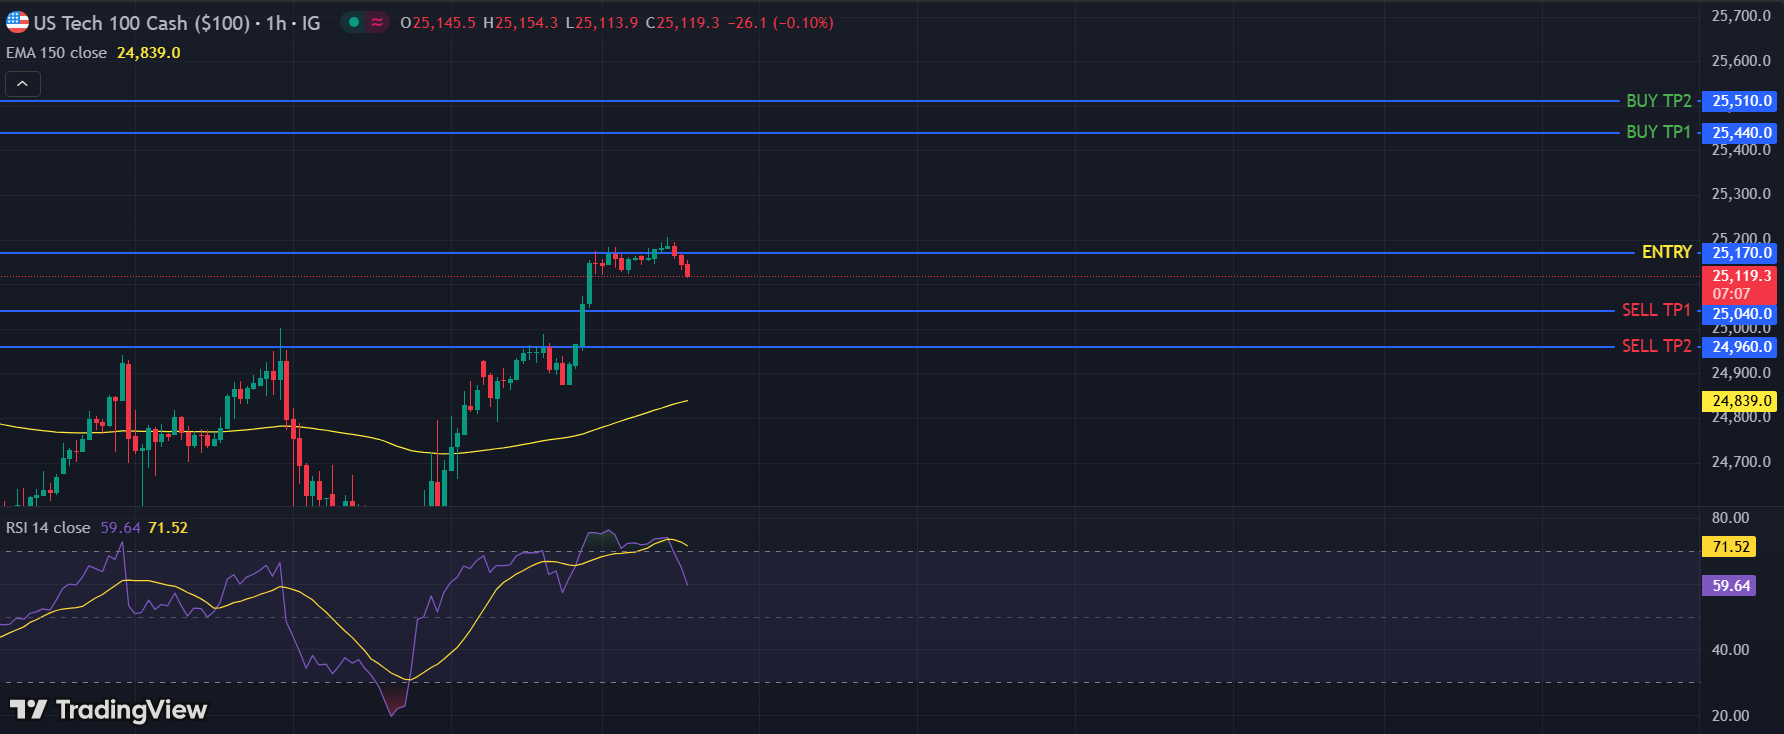Select the RSI 14 close indicator legend
The width and height of the screenshot is (1784, 734).
[x=48, y=528]
